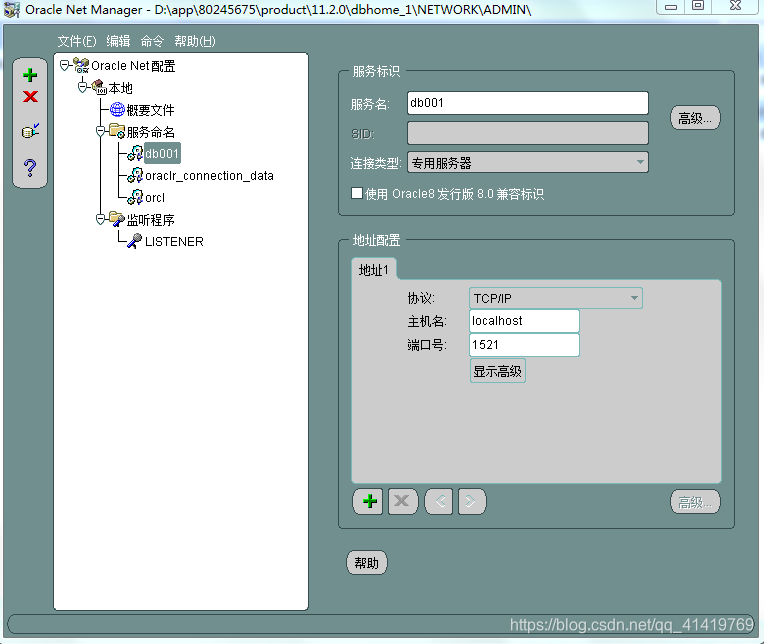
Task: Close the Oracle Net Manager window
Action: (736, 6)
